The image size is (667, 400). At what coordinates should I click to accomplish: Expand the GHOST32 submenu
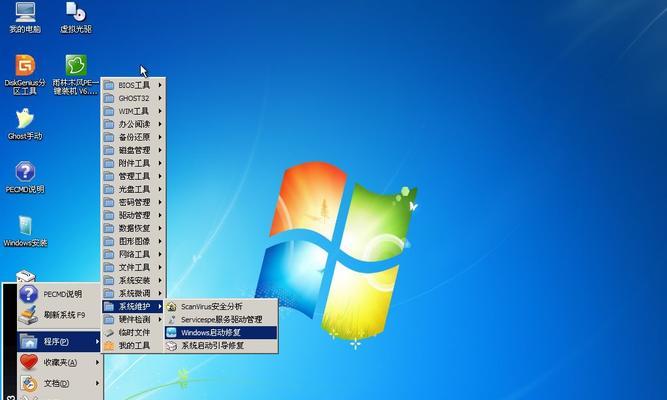point(133,98)
